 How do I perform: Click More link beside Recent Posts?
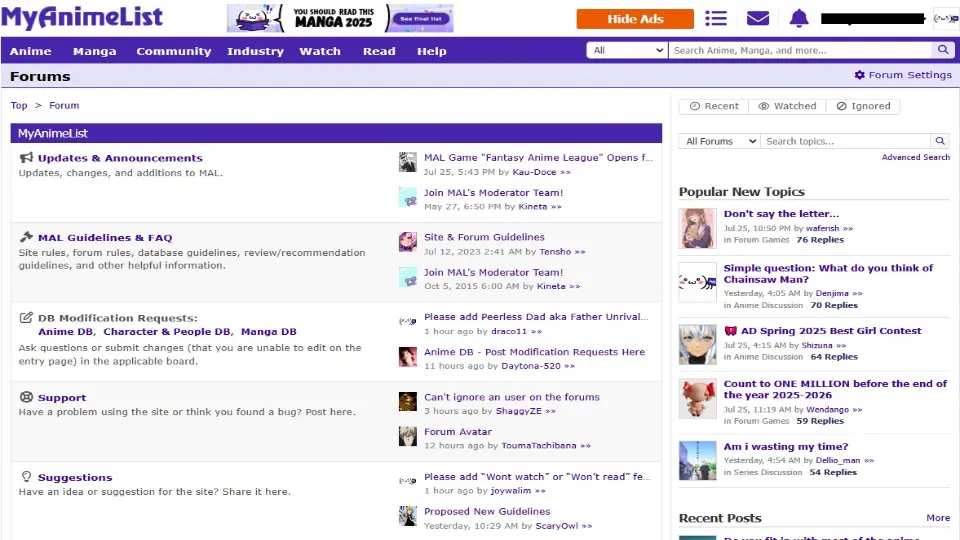click(x=938, y=518)
